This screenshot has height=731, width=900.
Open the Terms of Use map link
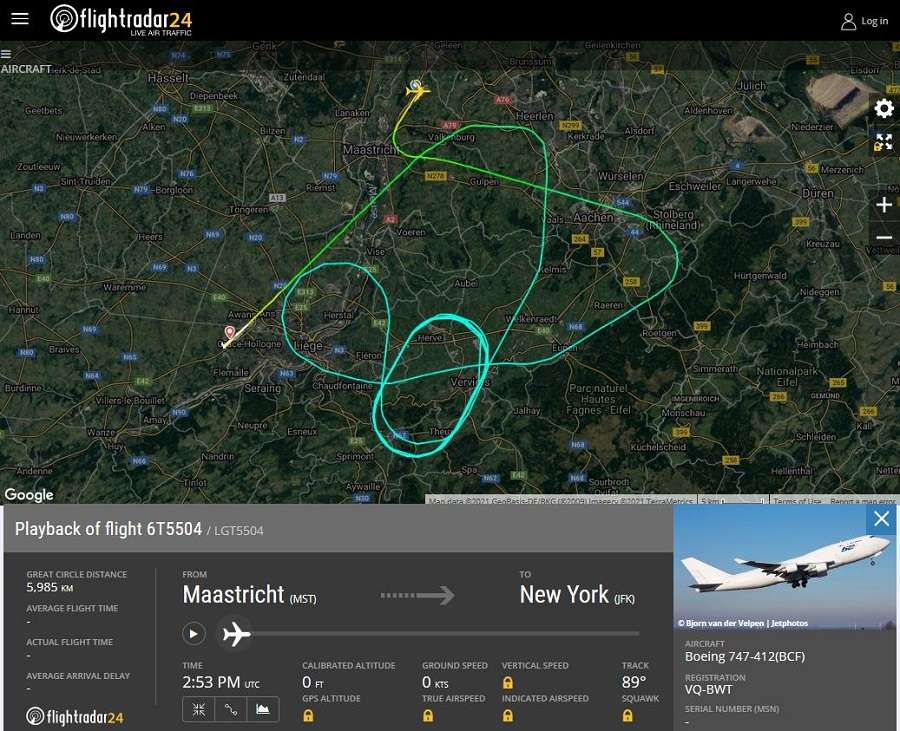coord(797,501)
